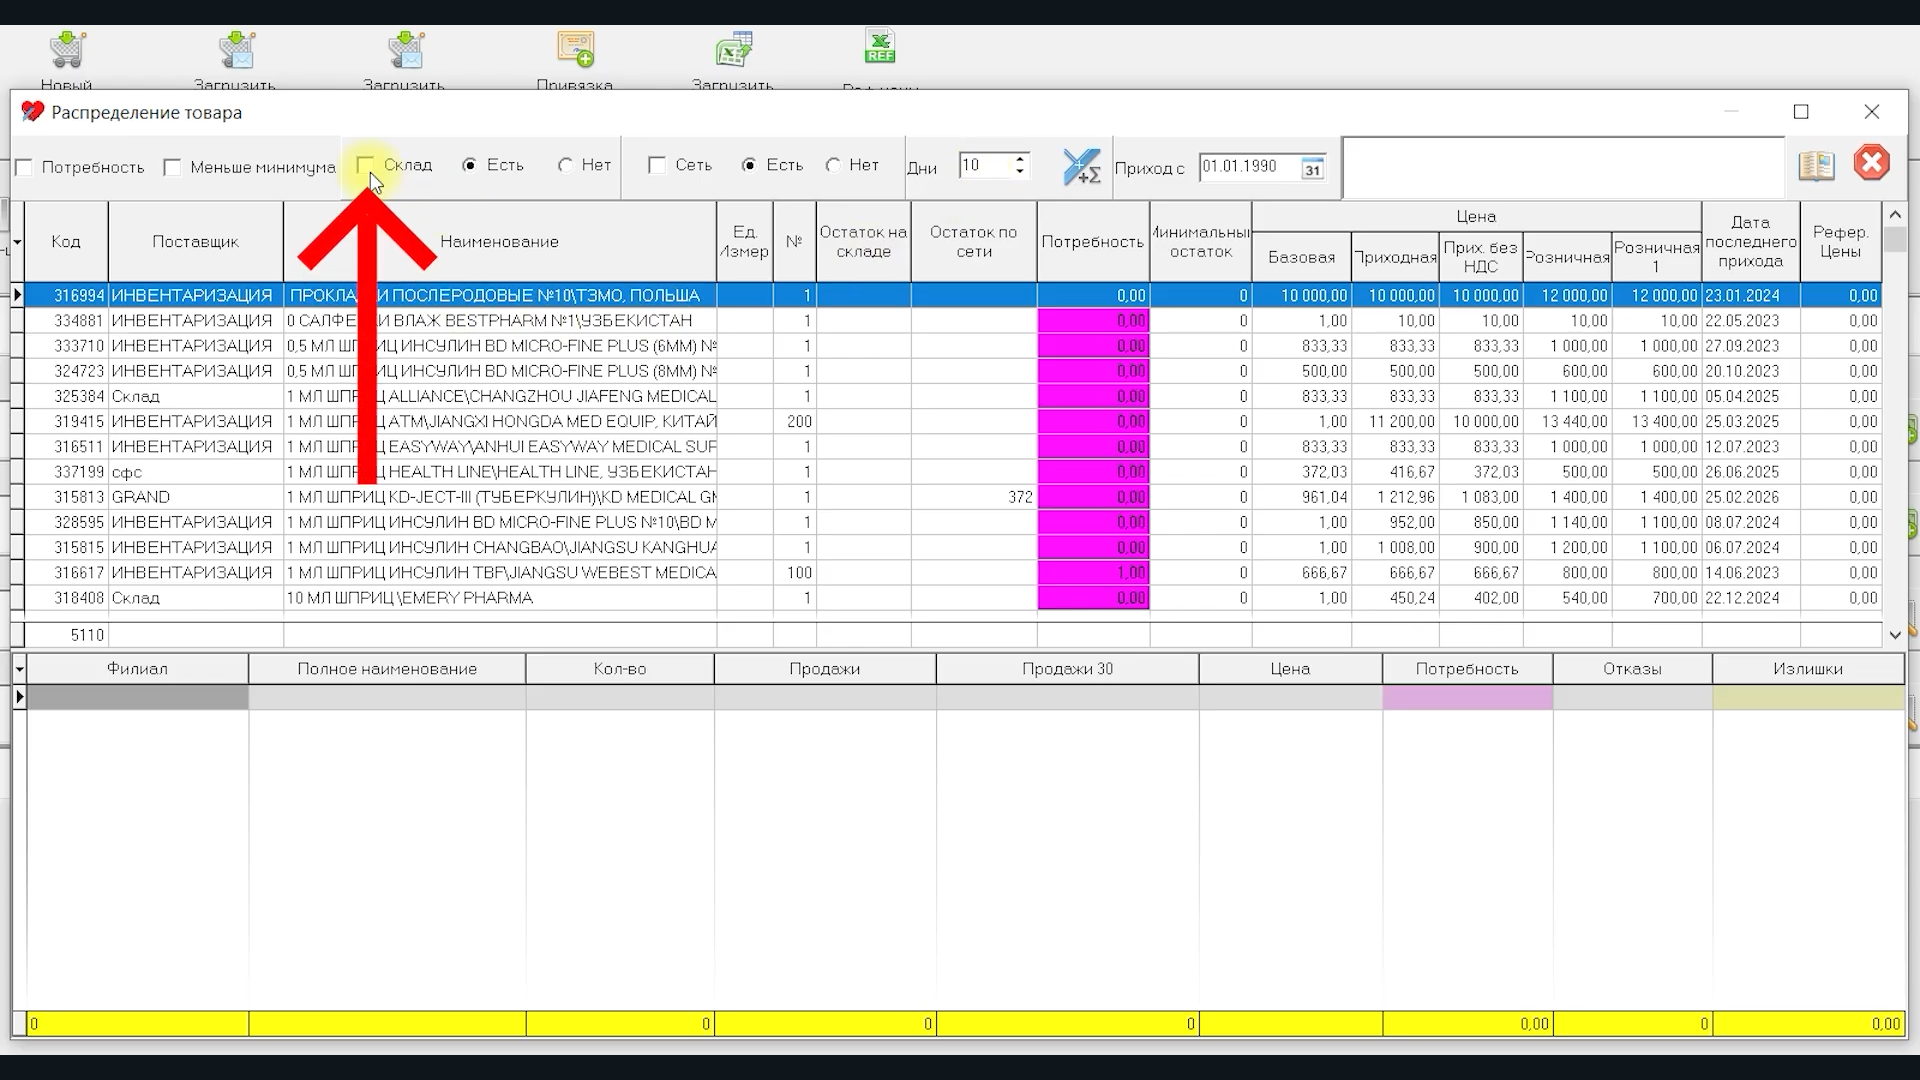The width and height of the screenshot is (1920, 1080).
Task: Click the upper grid scroll up arrow
Action: [1894, 215]
